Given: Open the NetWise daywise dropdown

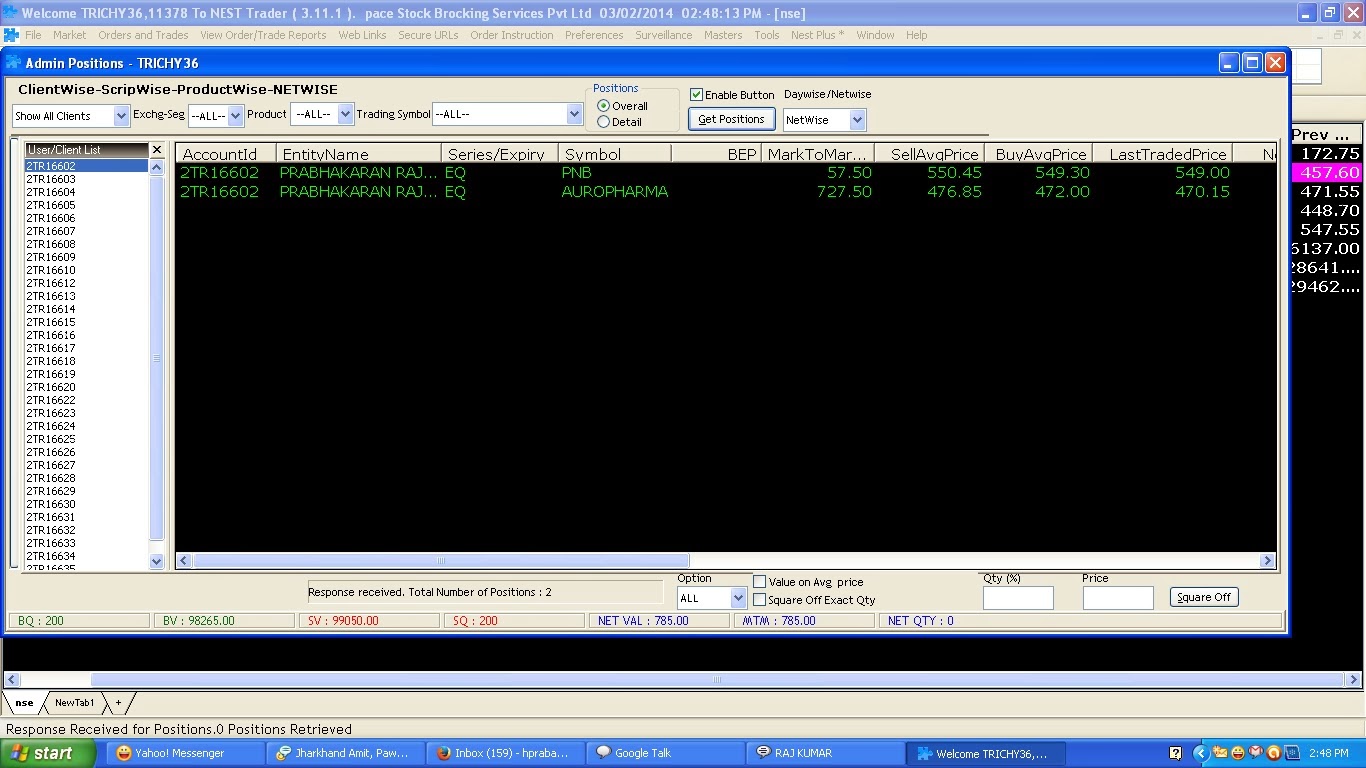Looking at the screenshot, I should [x=856, y=120].
